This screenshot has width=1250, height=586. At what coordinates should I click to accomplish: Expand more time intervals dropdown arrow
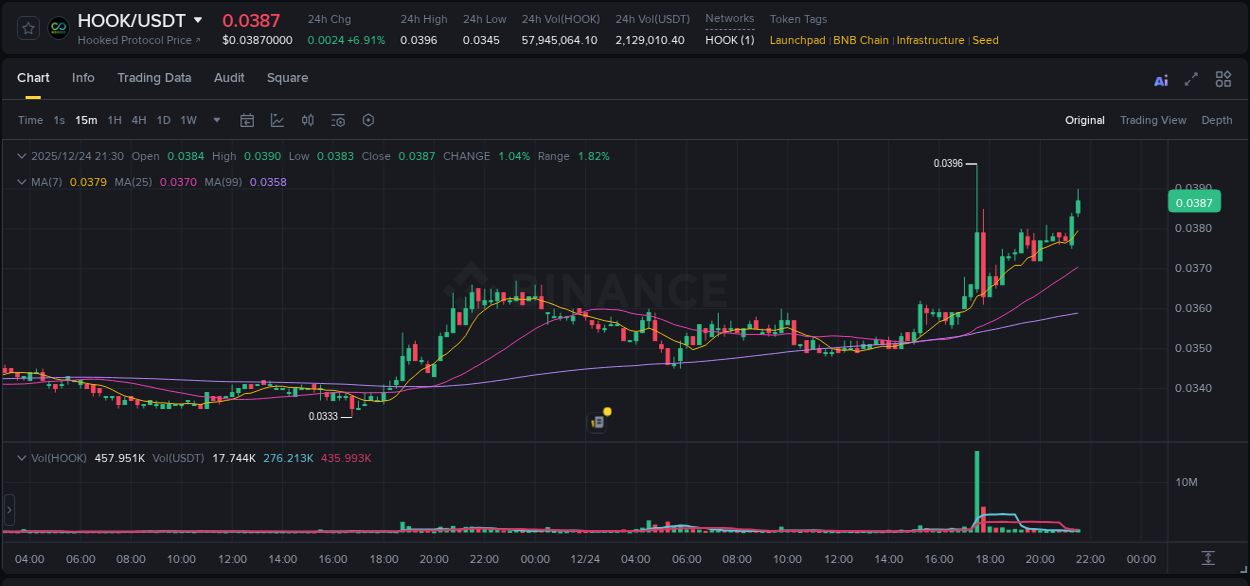pos(216,120)
